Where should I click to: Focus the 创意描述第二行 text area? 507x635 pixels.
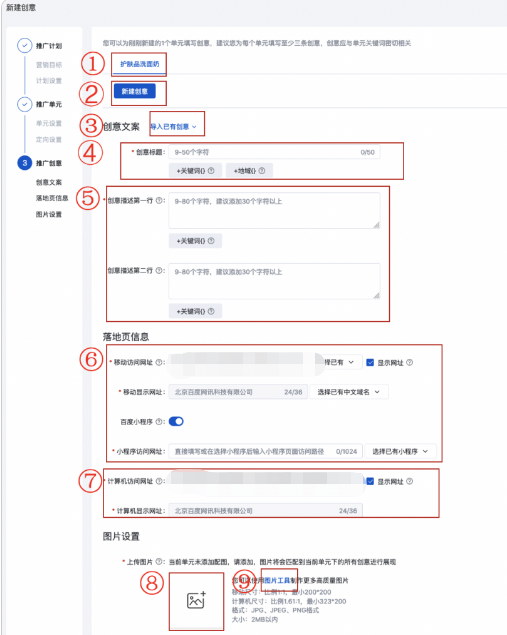[x=275, y=281]
